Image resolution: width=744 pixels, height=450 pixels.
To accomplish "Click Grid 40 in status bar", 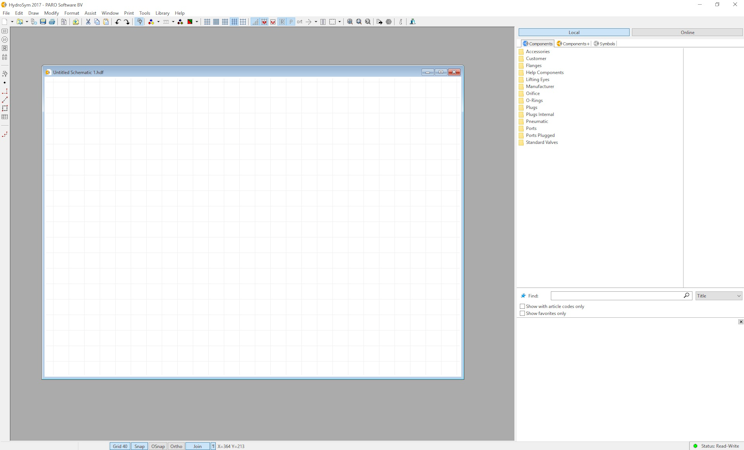I will [x=120, y=446].
